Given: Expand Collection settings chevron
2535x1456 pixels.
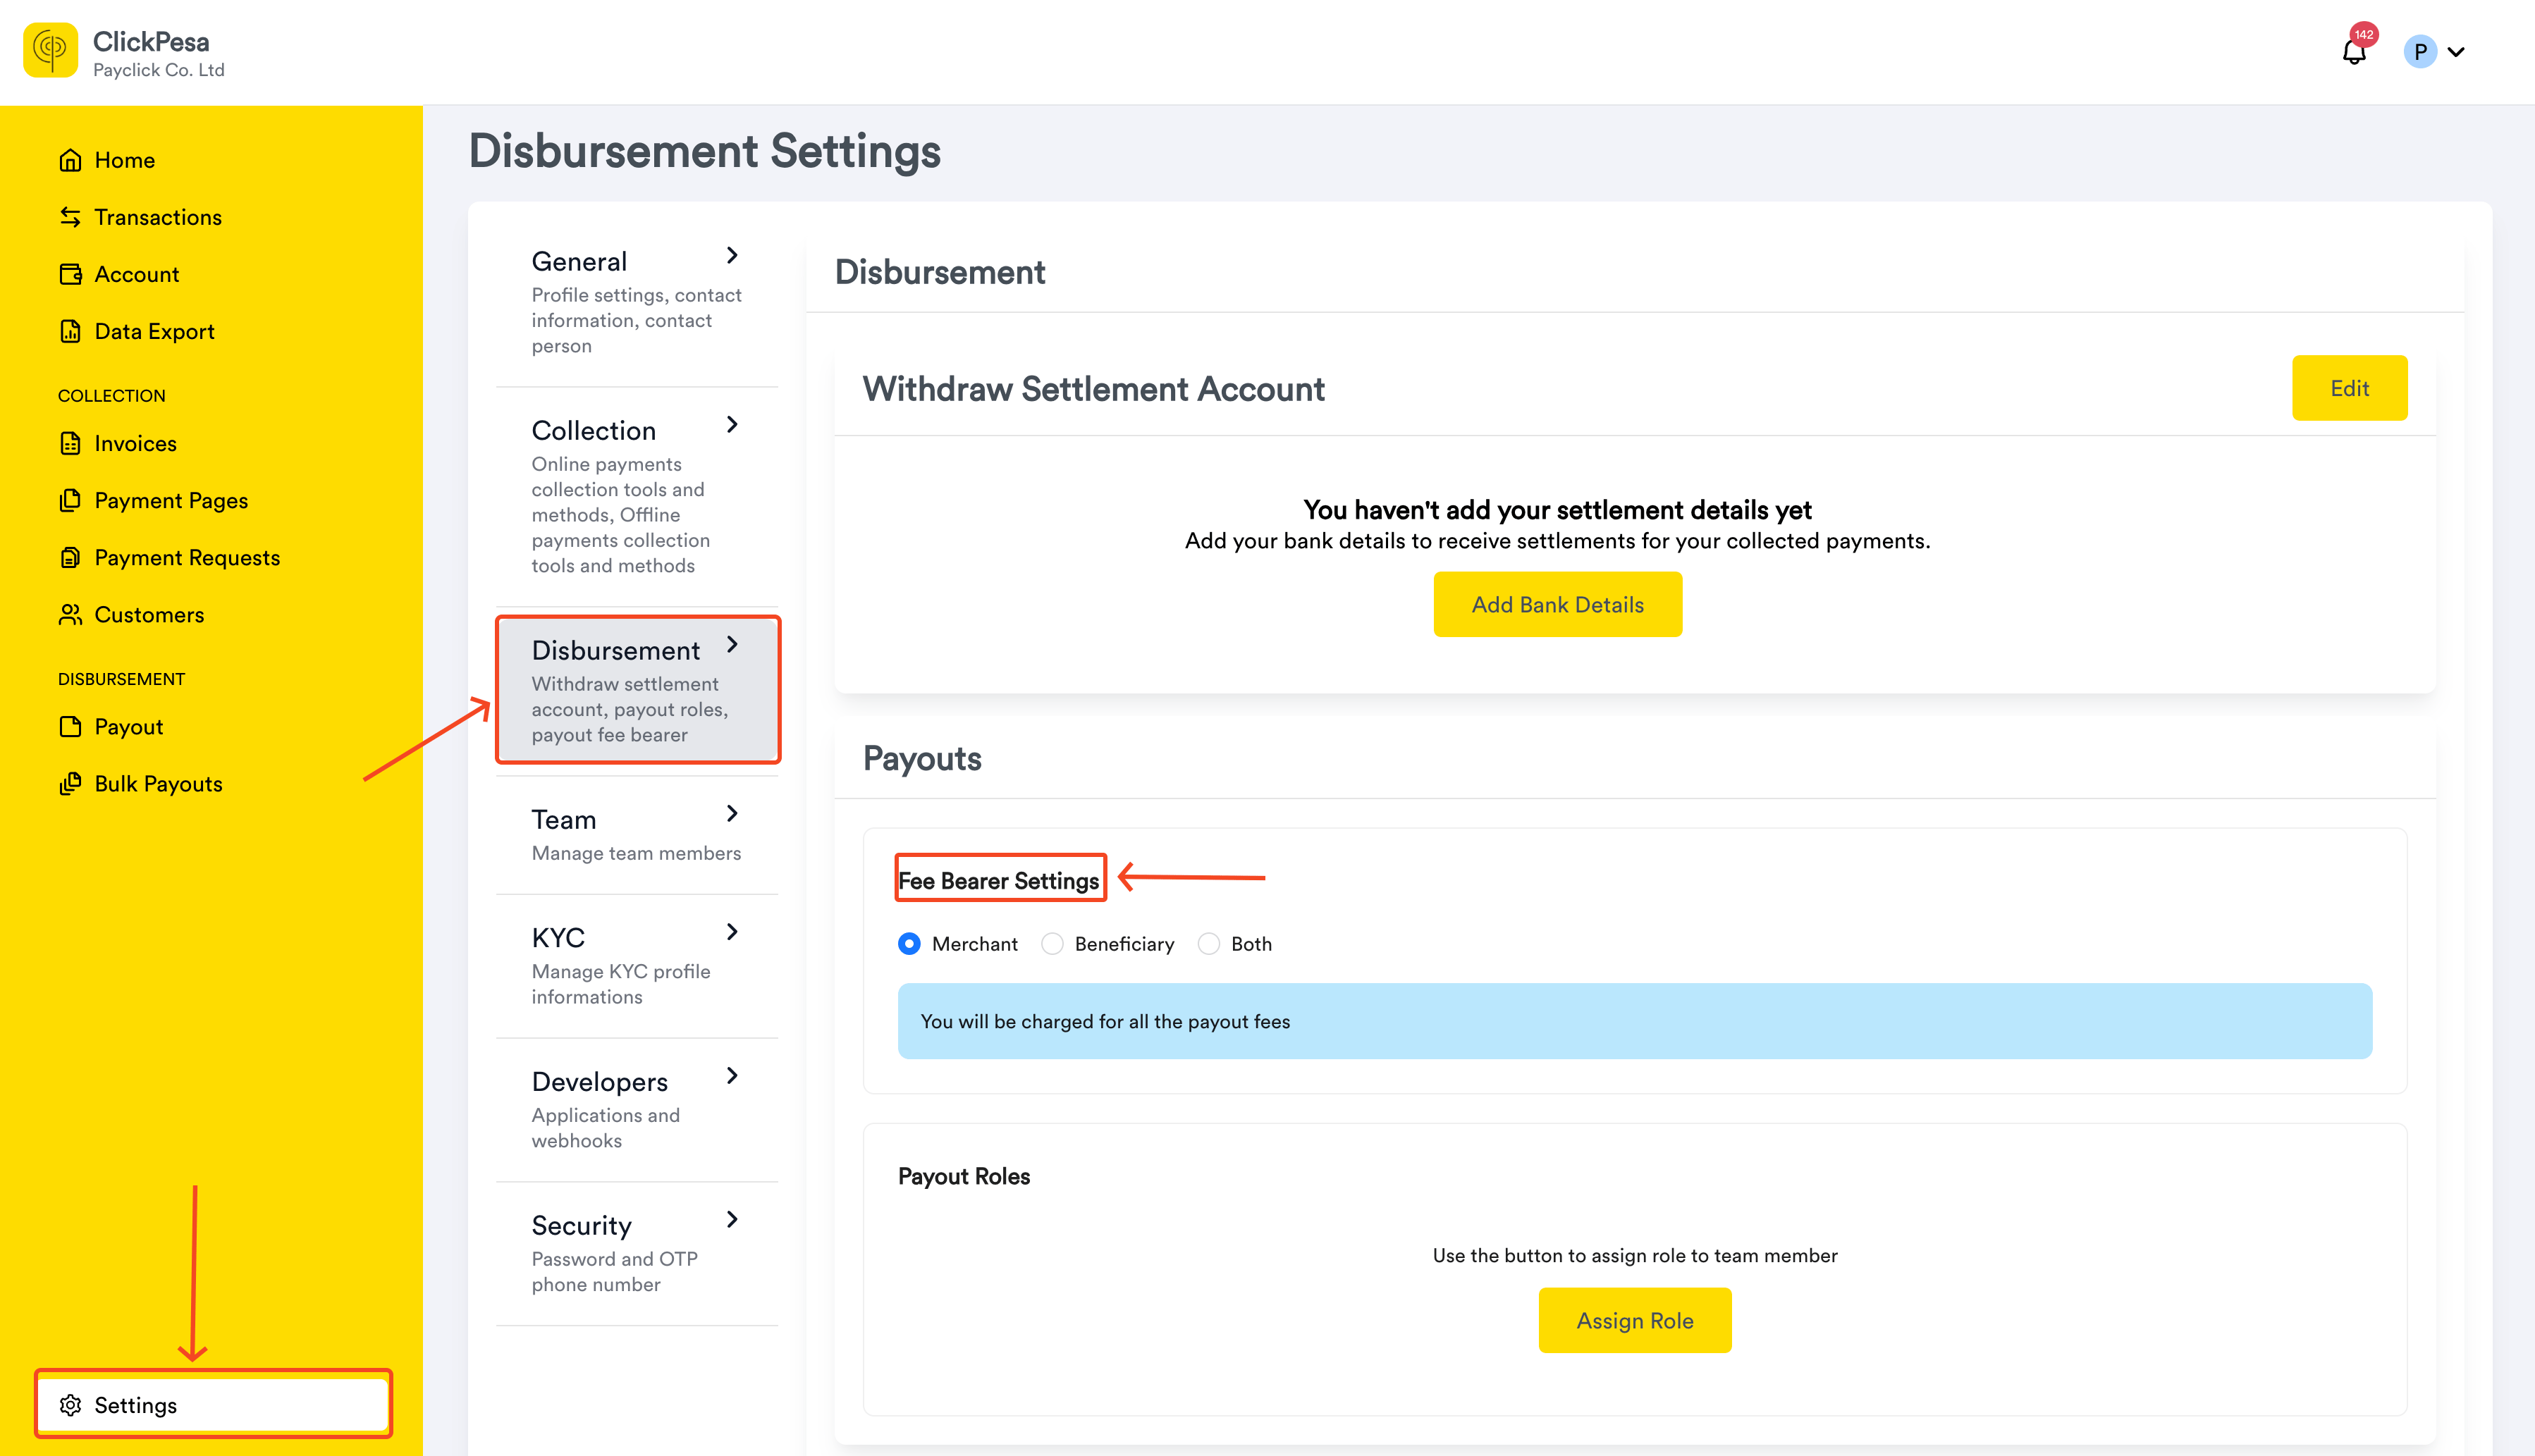Looking at the screenshot, I should 732,424.
